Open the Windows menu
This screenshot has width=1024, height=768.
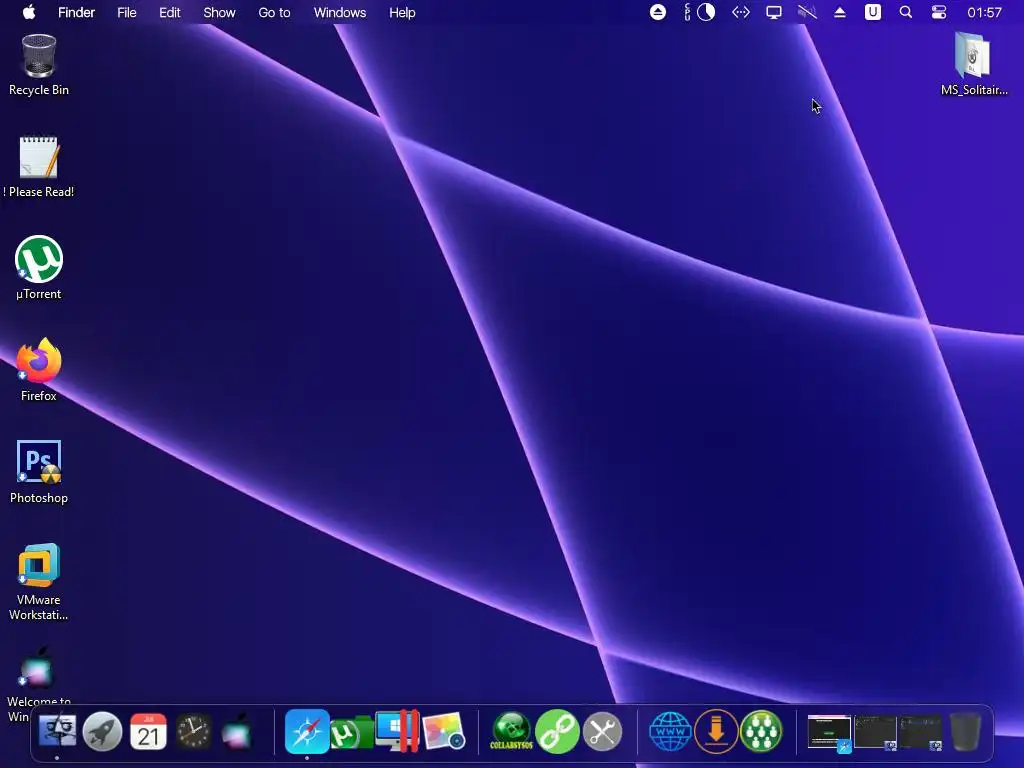340,12
